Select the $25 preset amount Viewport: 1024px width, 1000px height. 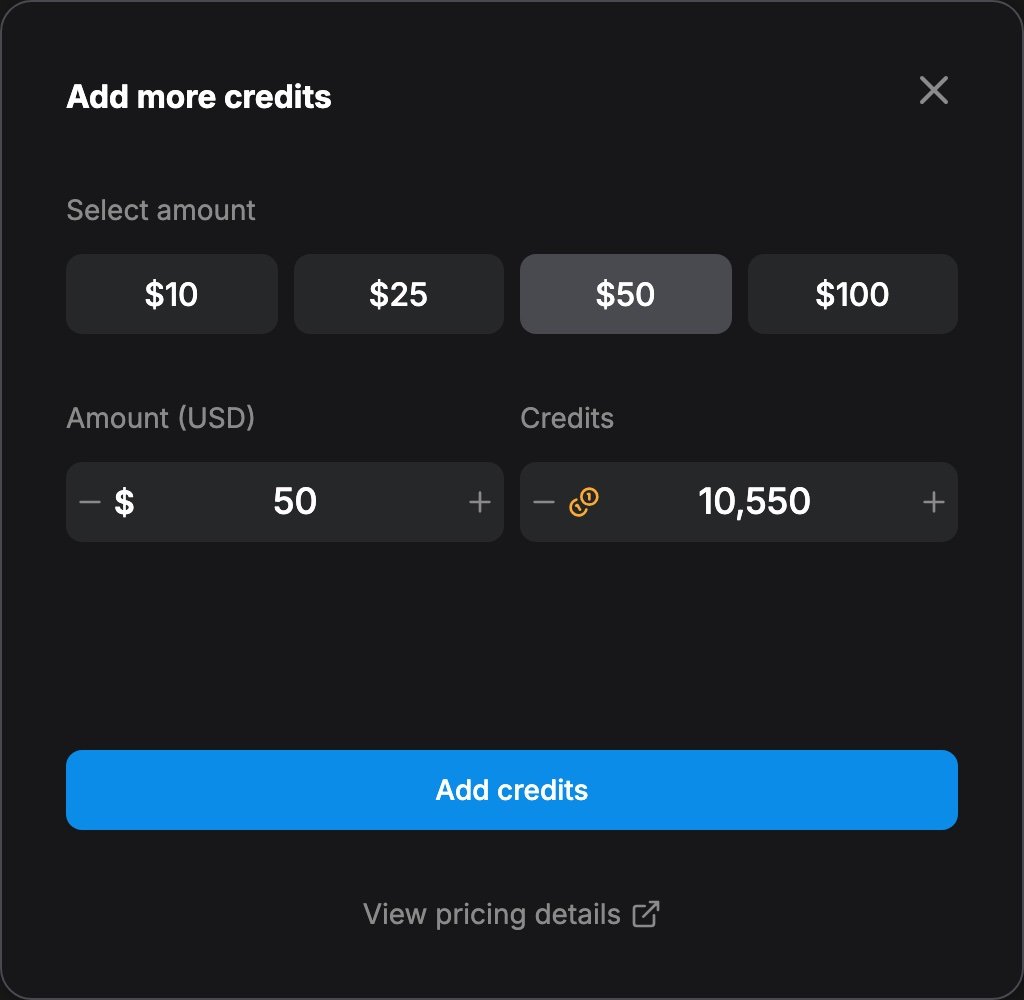click(x=398, y=294)
